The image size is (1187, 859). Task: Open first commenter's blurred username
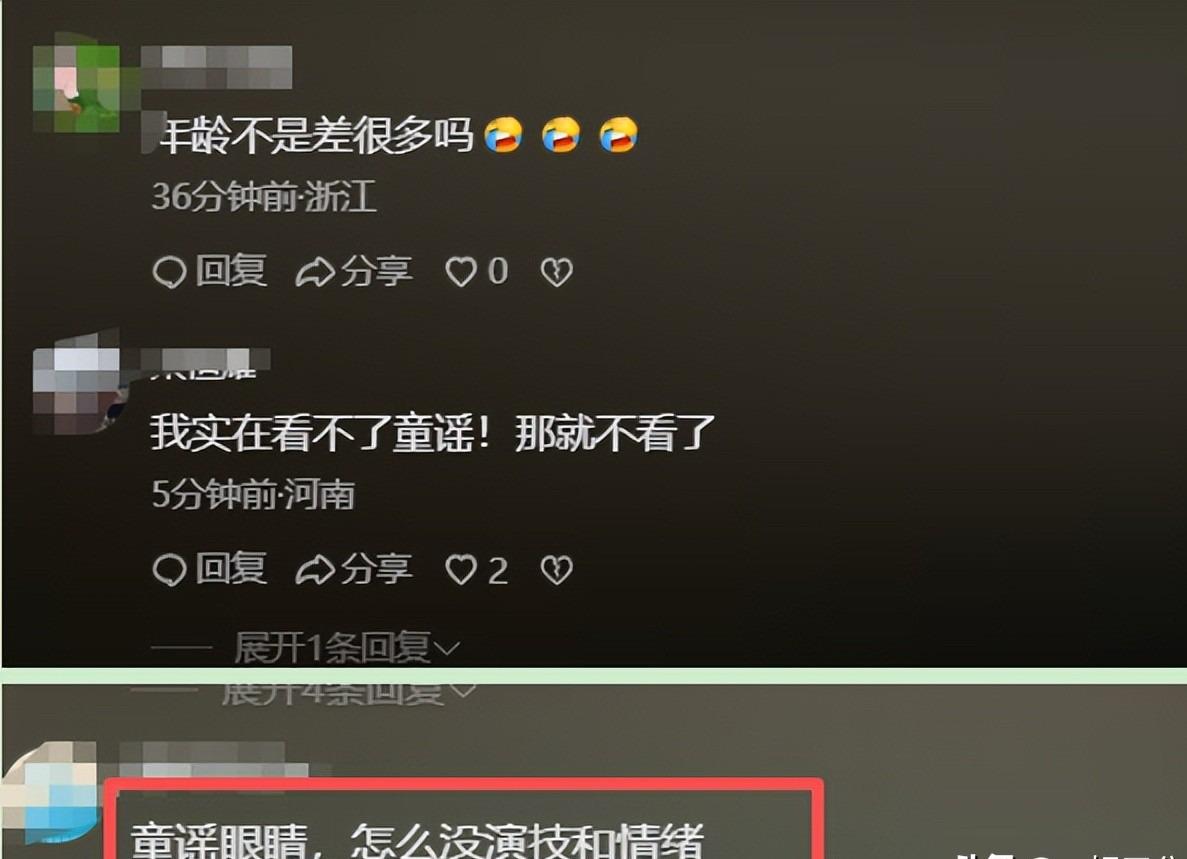pos(217,67)
